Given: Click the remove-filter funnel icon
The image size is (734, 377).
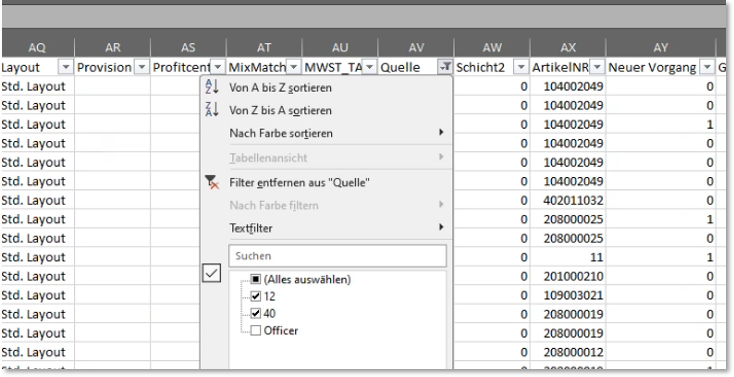Looking at the screenshot, I should tap(212, 182).
